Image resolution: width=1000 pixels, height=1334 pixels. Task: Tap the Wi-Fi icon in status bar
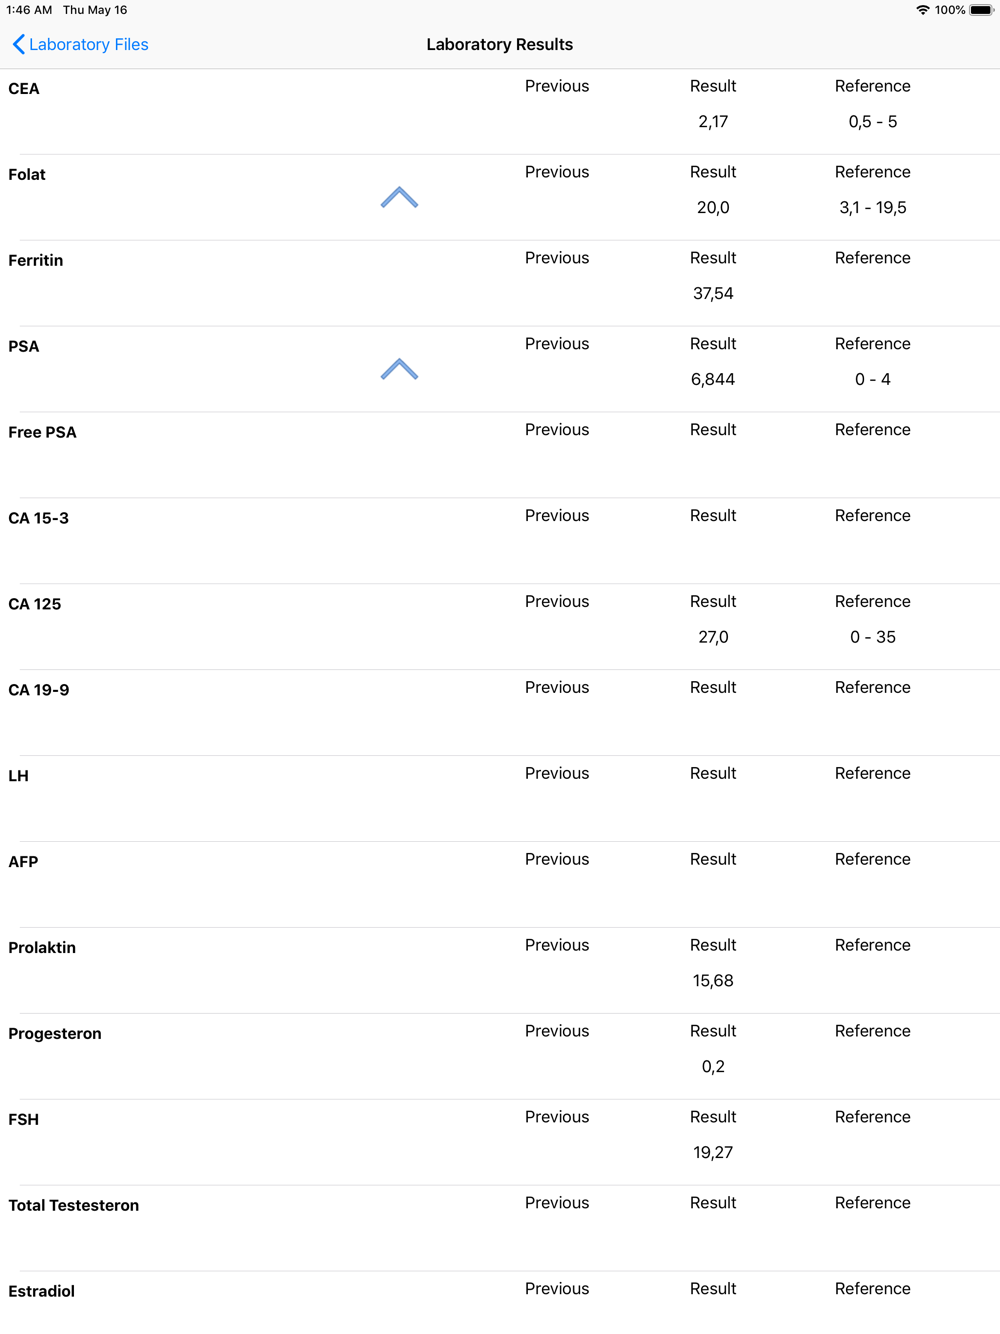pos(922,10)
